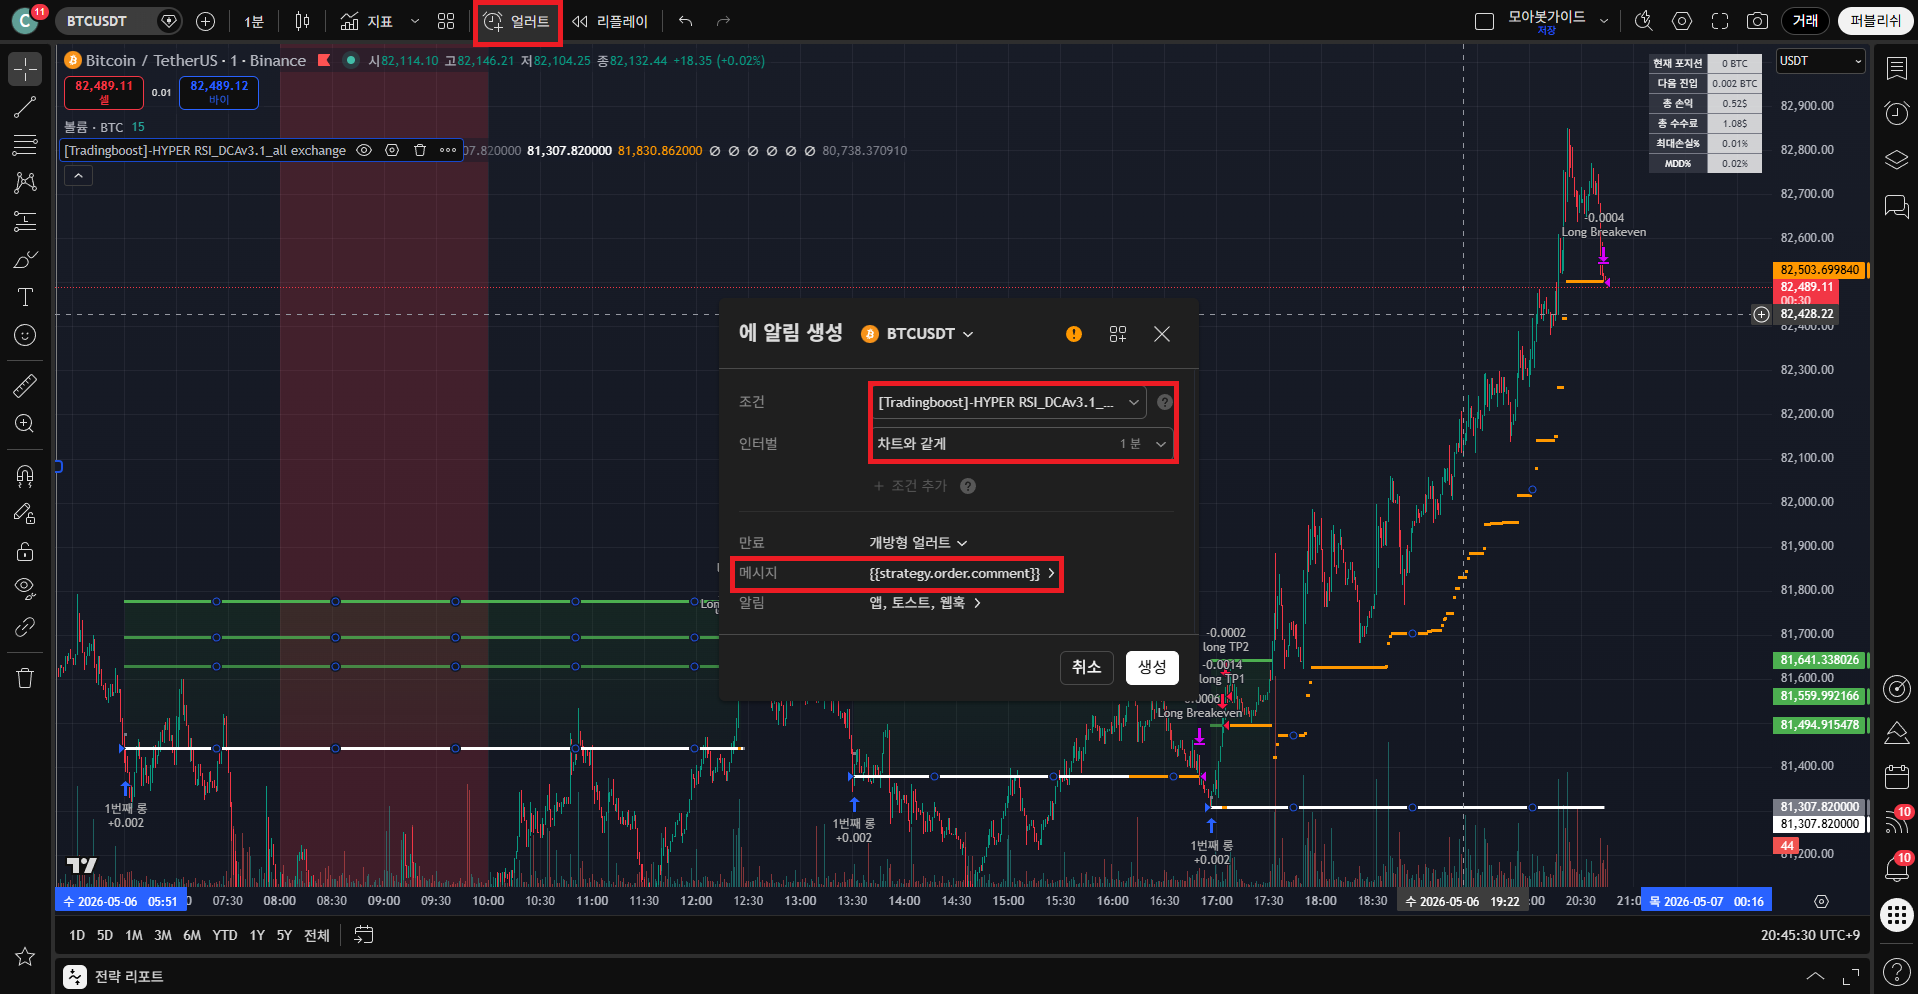Click the Replay button in top toolbar
Screen dimensions: 1918x994
(610, 21)
